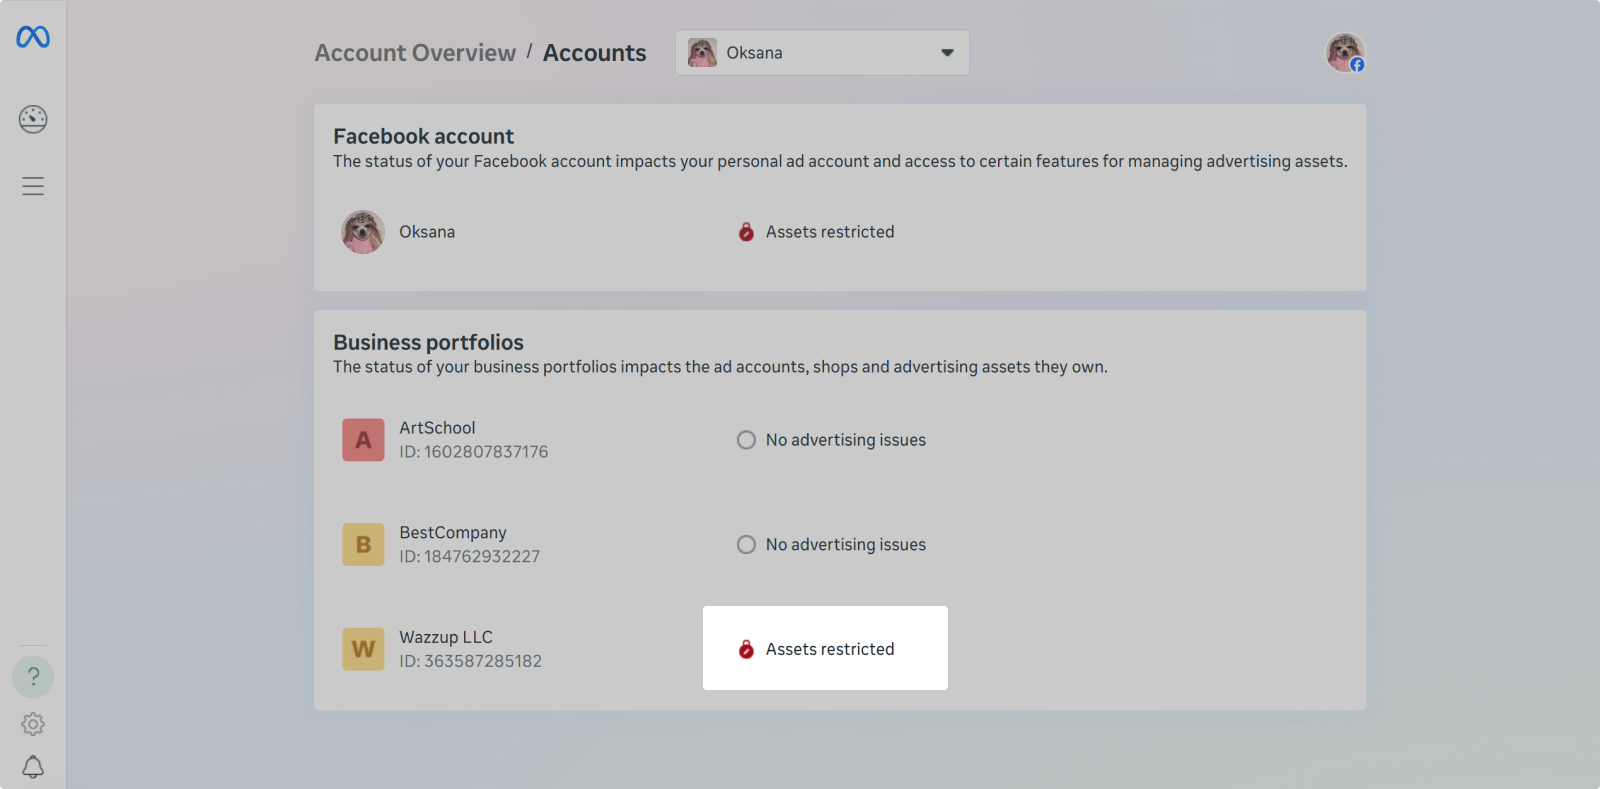Click the Accounts breadcrumb
The image size is (1600, 789).
(x=595, y=53)
